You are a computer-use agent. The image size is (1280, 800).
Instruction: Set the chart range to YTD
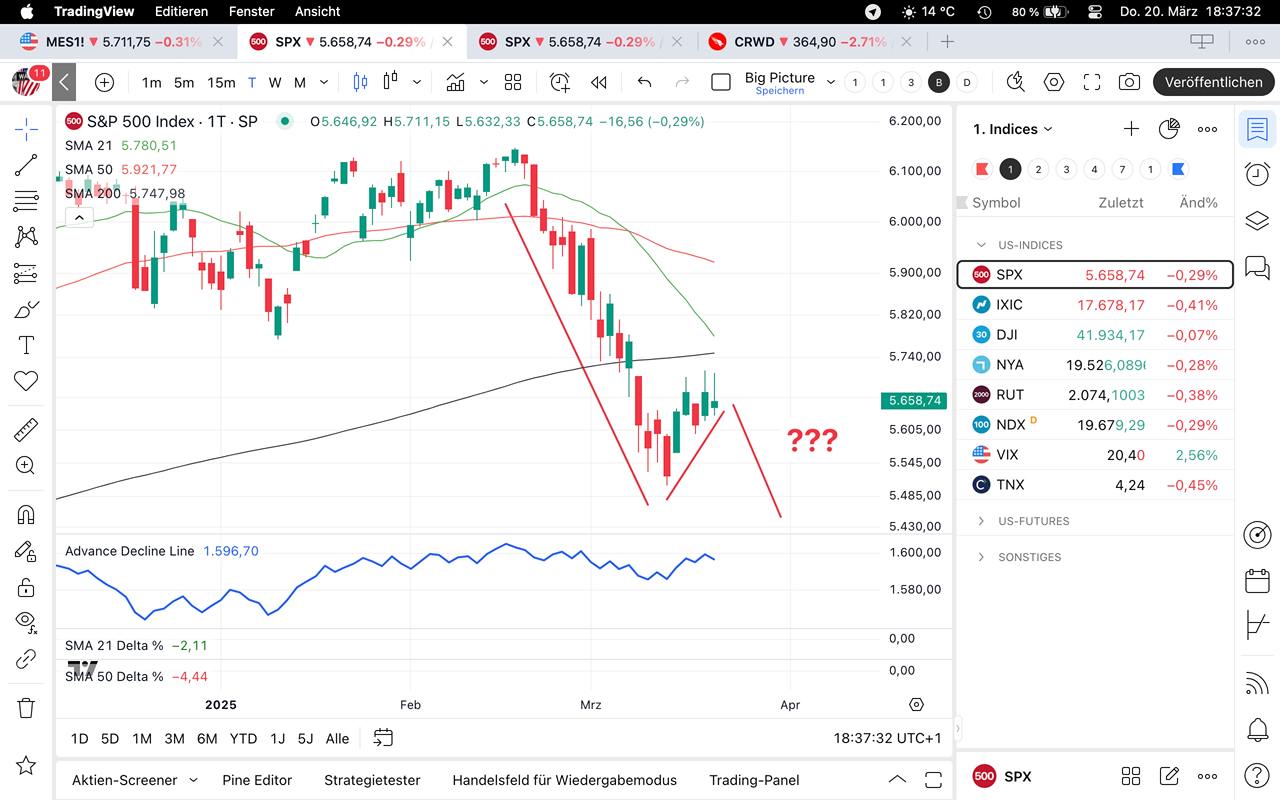243,738
